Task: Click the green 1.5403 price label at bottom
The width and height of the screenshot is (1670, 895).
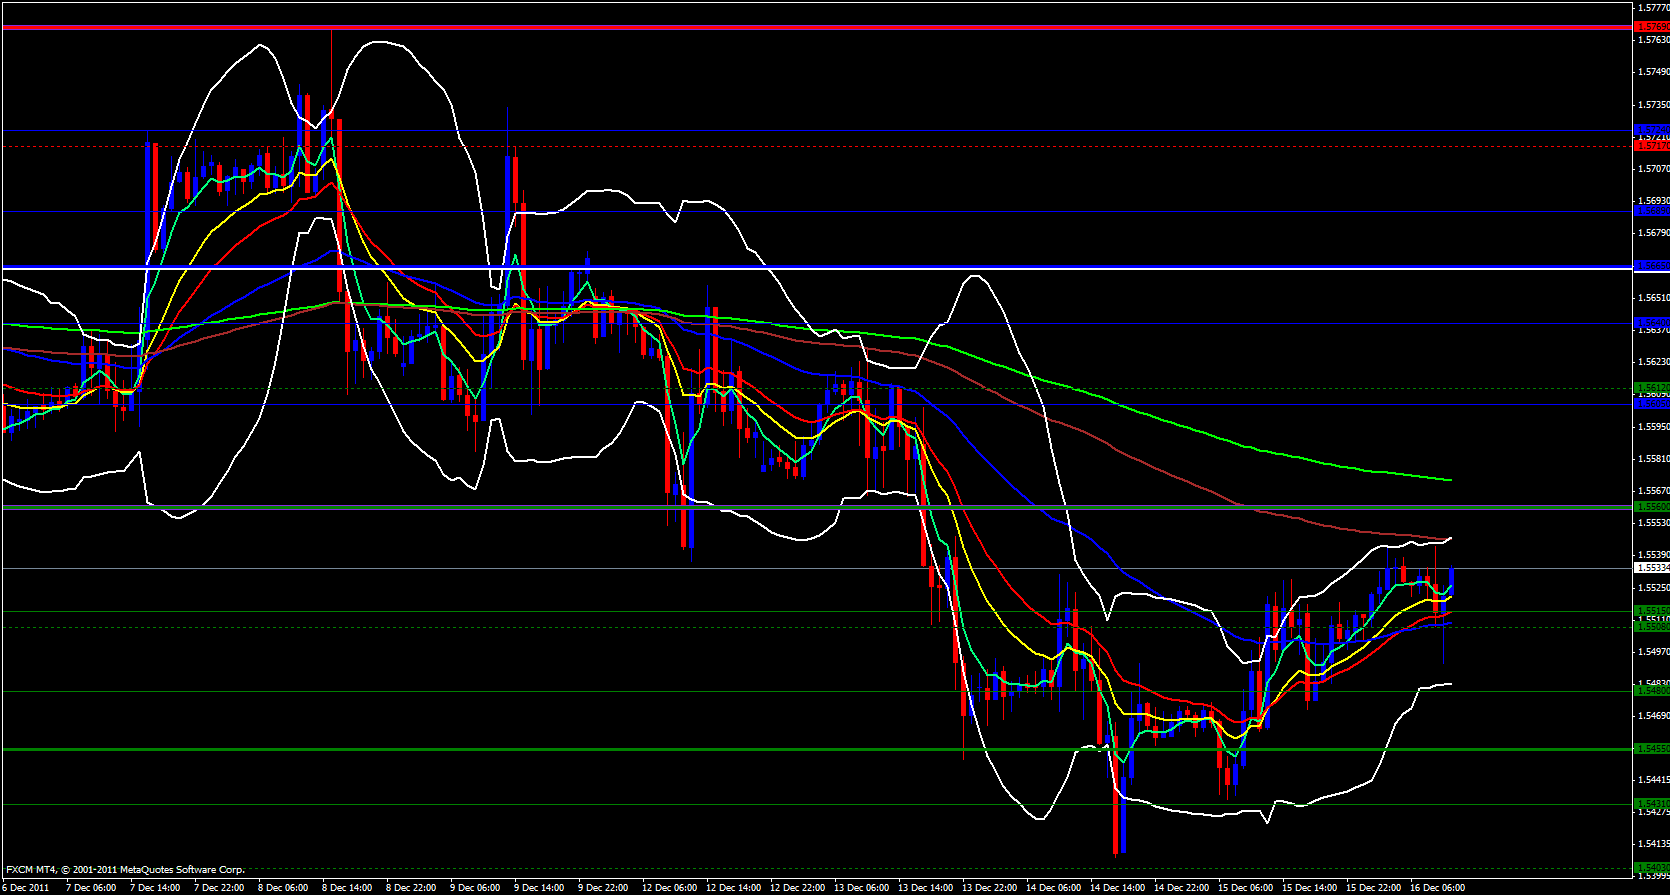Action: tap(1651, 867)
